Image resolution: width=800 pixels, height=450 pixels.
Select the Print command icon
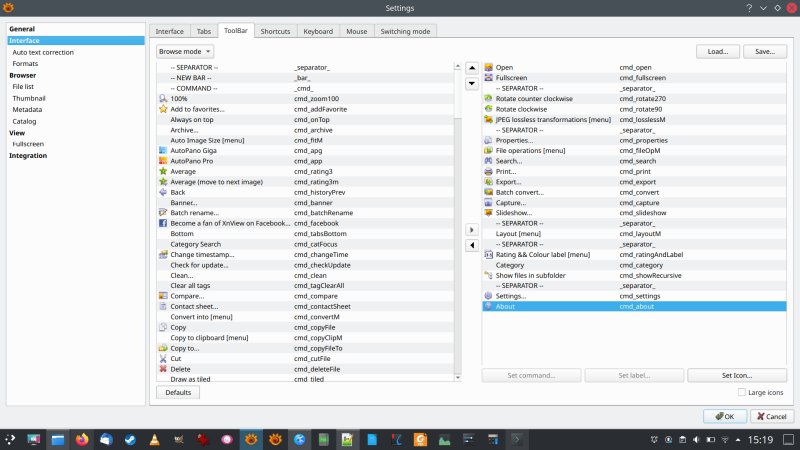coord(489,171)
